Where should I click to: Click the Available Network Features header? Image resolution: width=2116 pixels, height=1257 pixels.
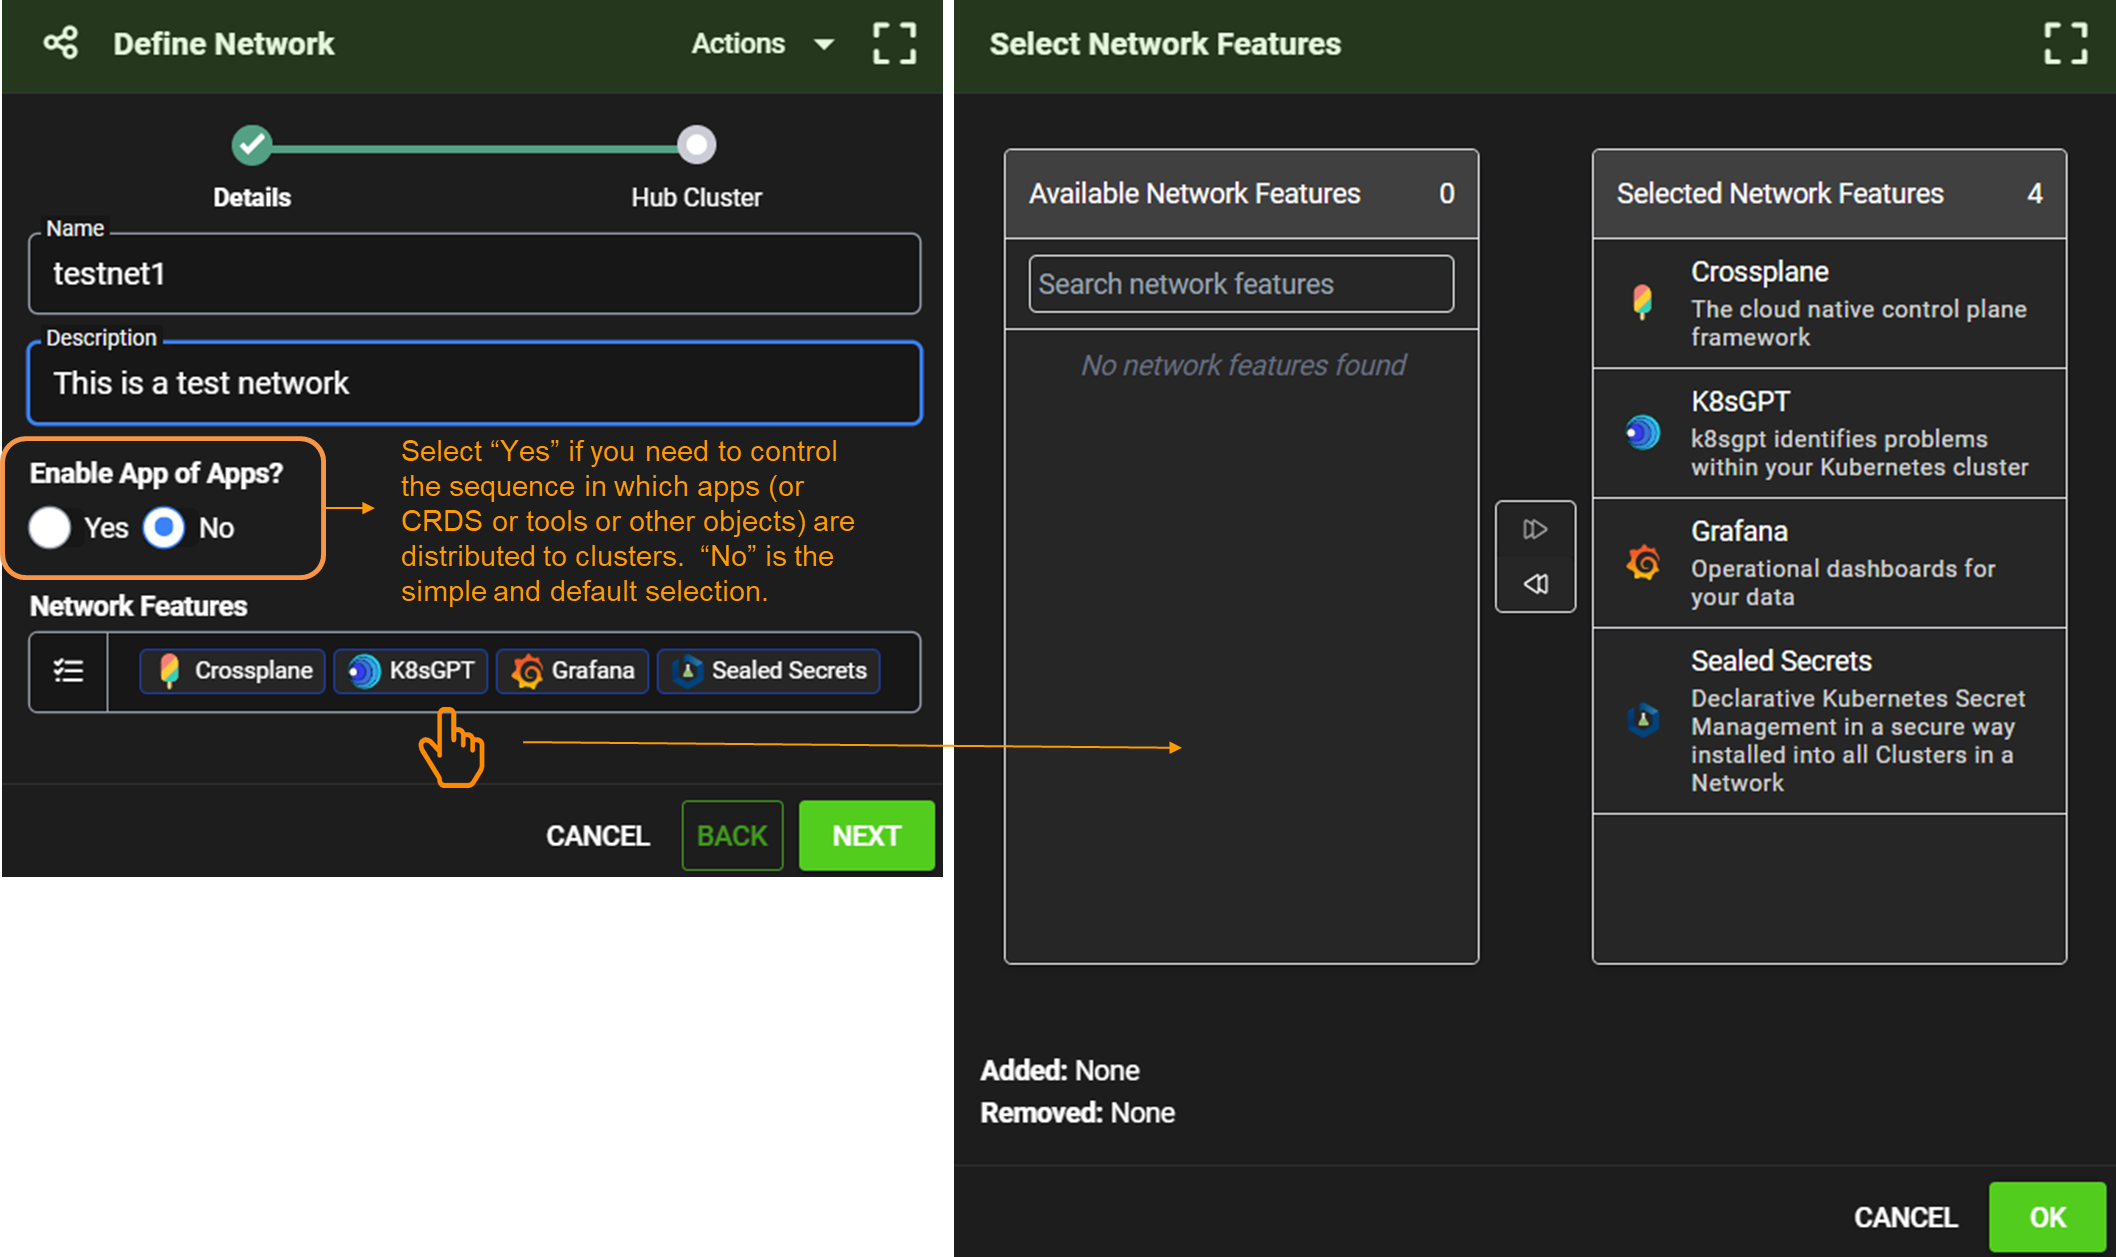1241,194
